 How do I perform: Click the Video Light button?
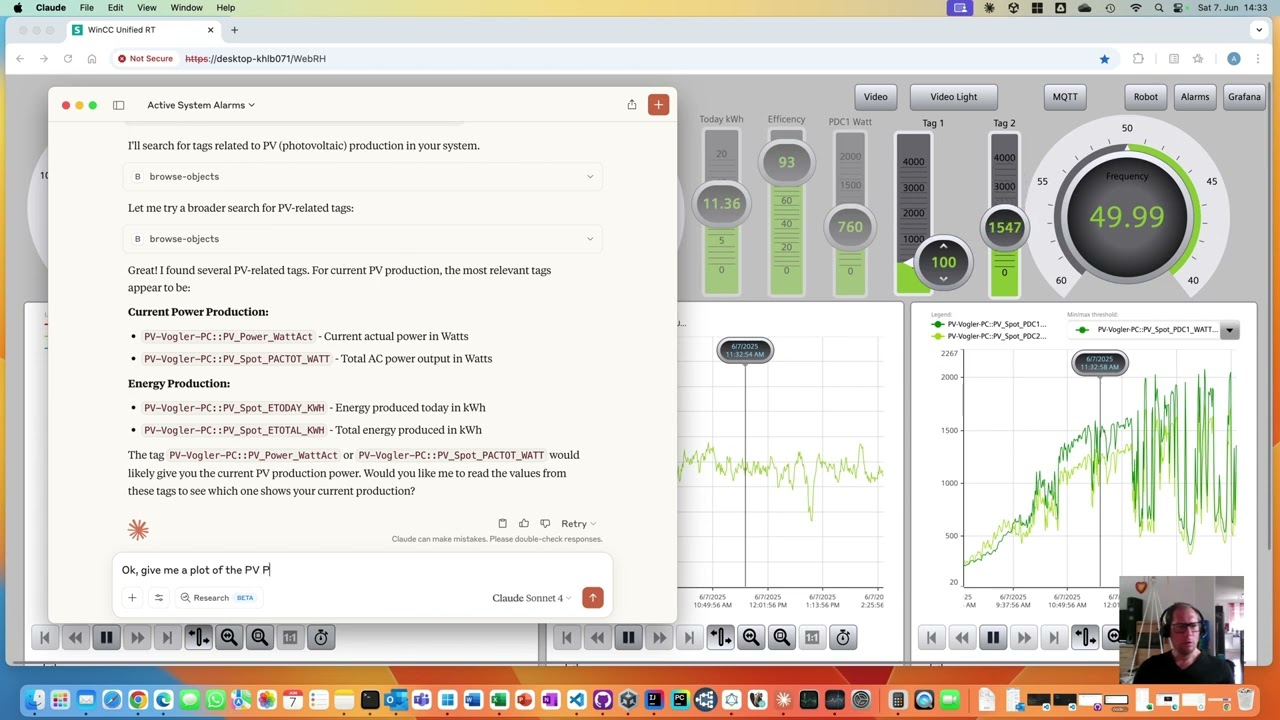[x=954, y=97]
